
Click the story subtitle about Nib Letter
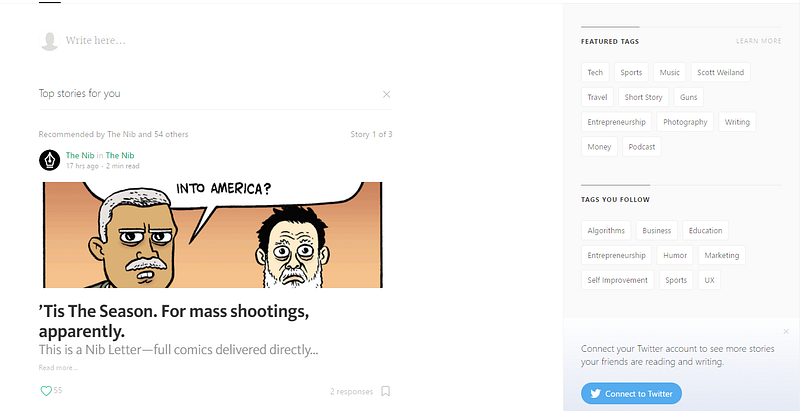point(179,350)
